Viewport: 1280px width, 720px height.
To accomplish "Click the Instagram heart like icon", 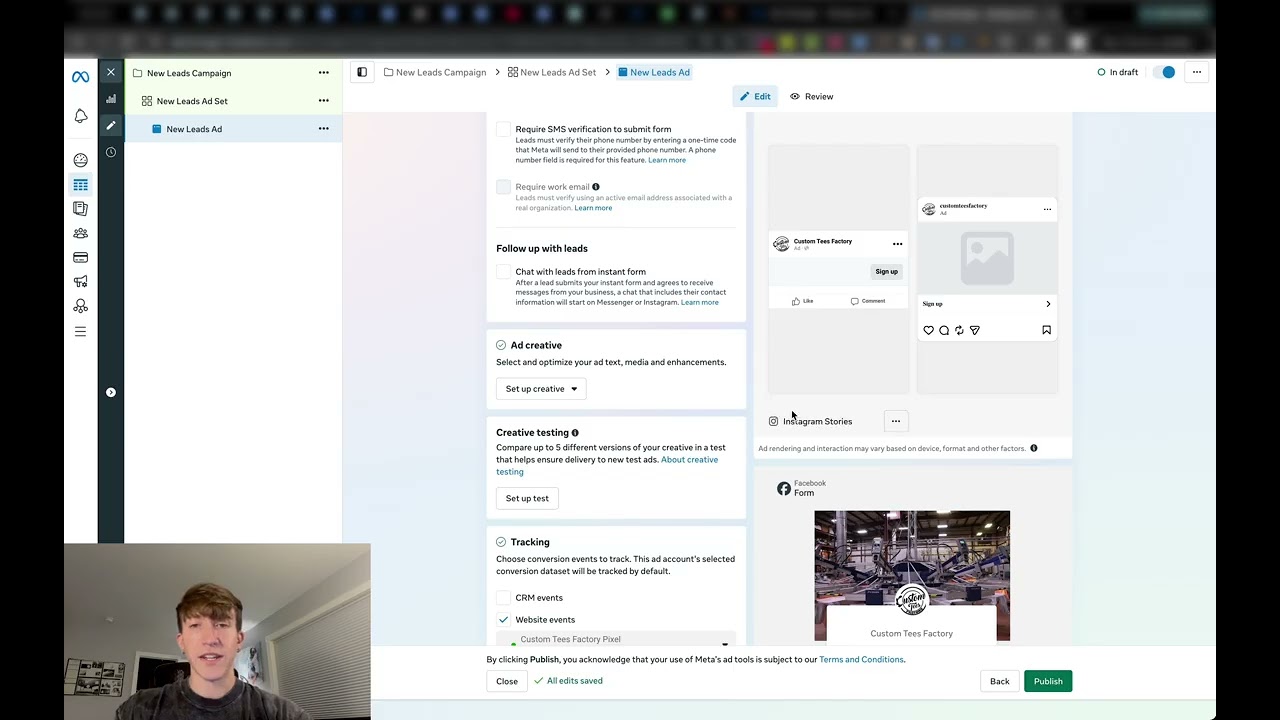I will pyautogui.click(x=929, y=330).
